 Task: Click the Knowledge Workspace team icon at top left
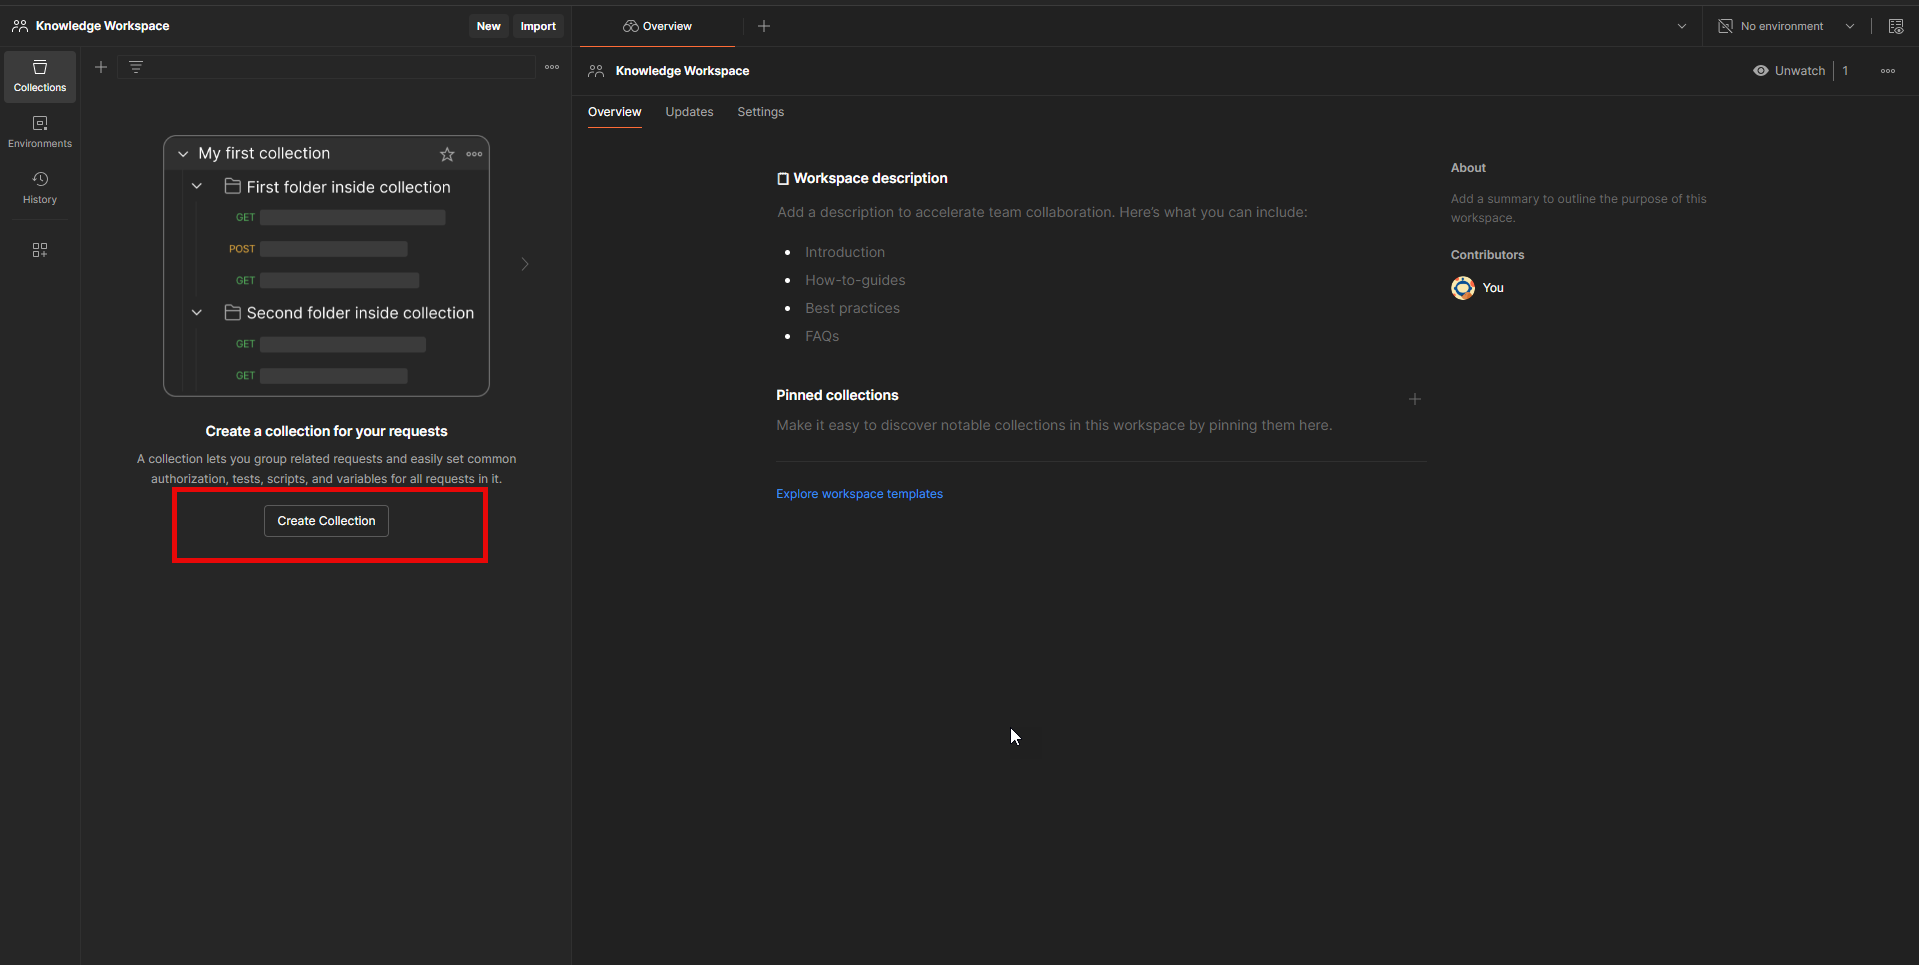click(x=20, y=26)
